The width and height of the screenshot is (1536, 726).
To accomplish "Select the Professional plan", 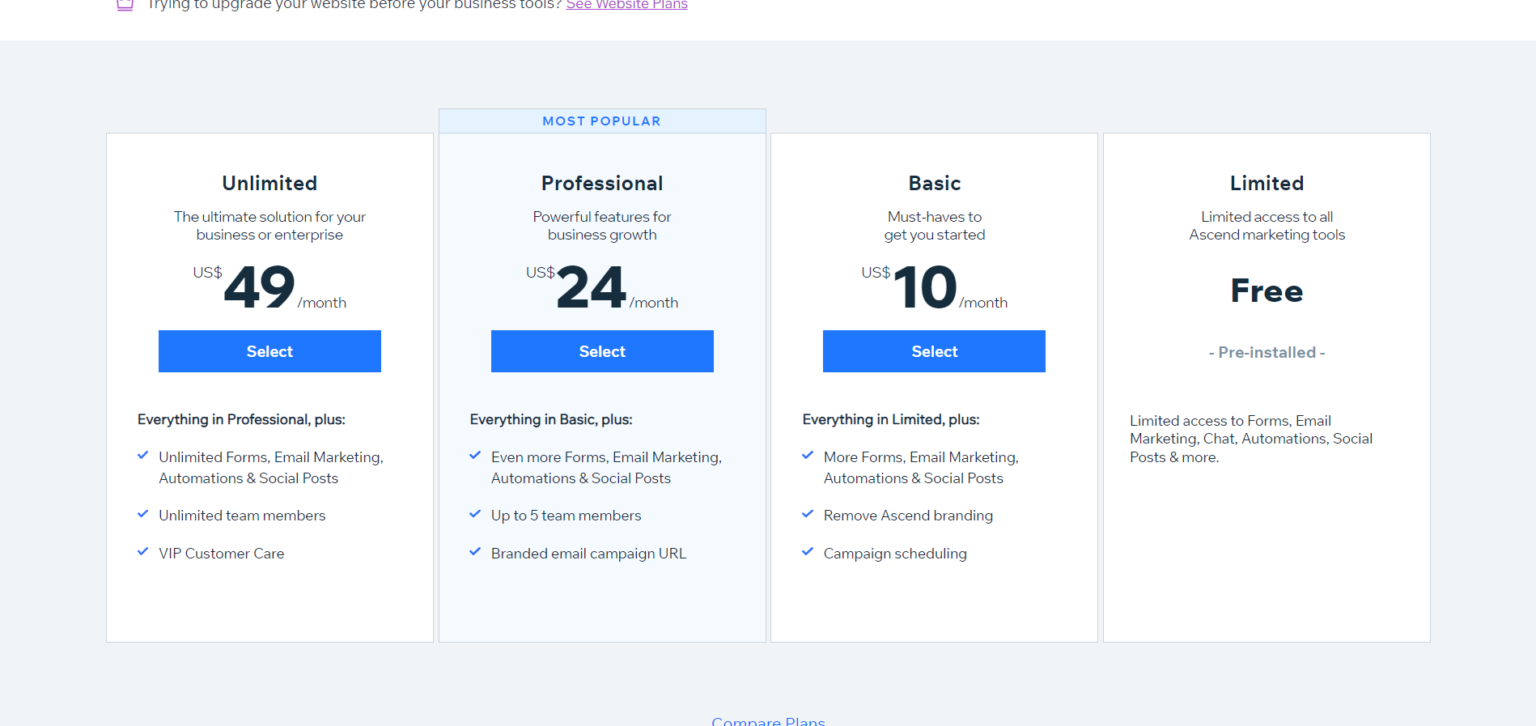I will tap(602, 351).
